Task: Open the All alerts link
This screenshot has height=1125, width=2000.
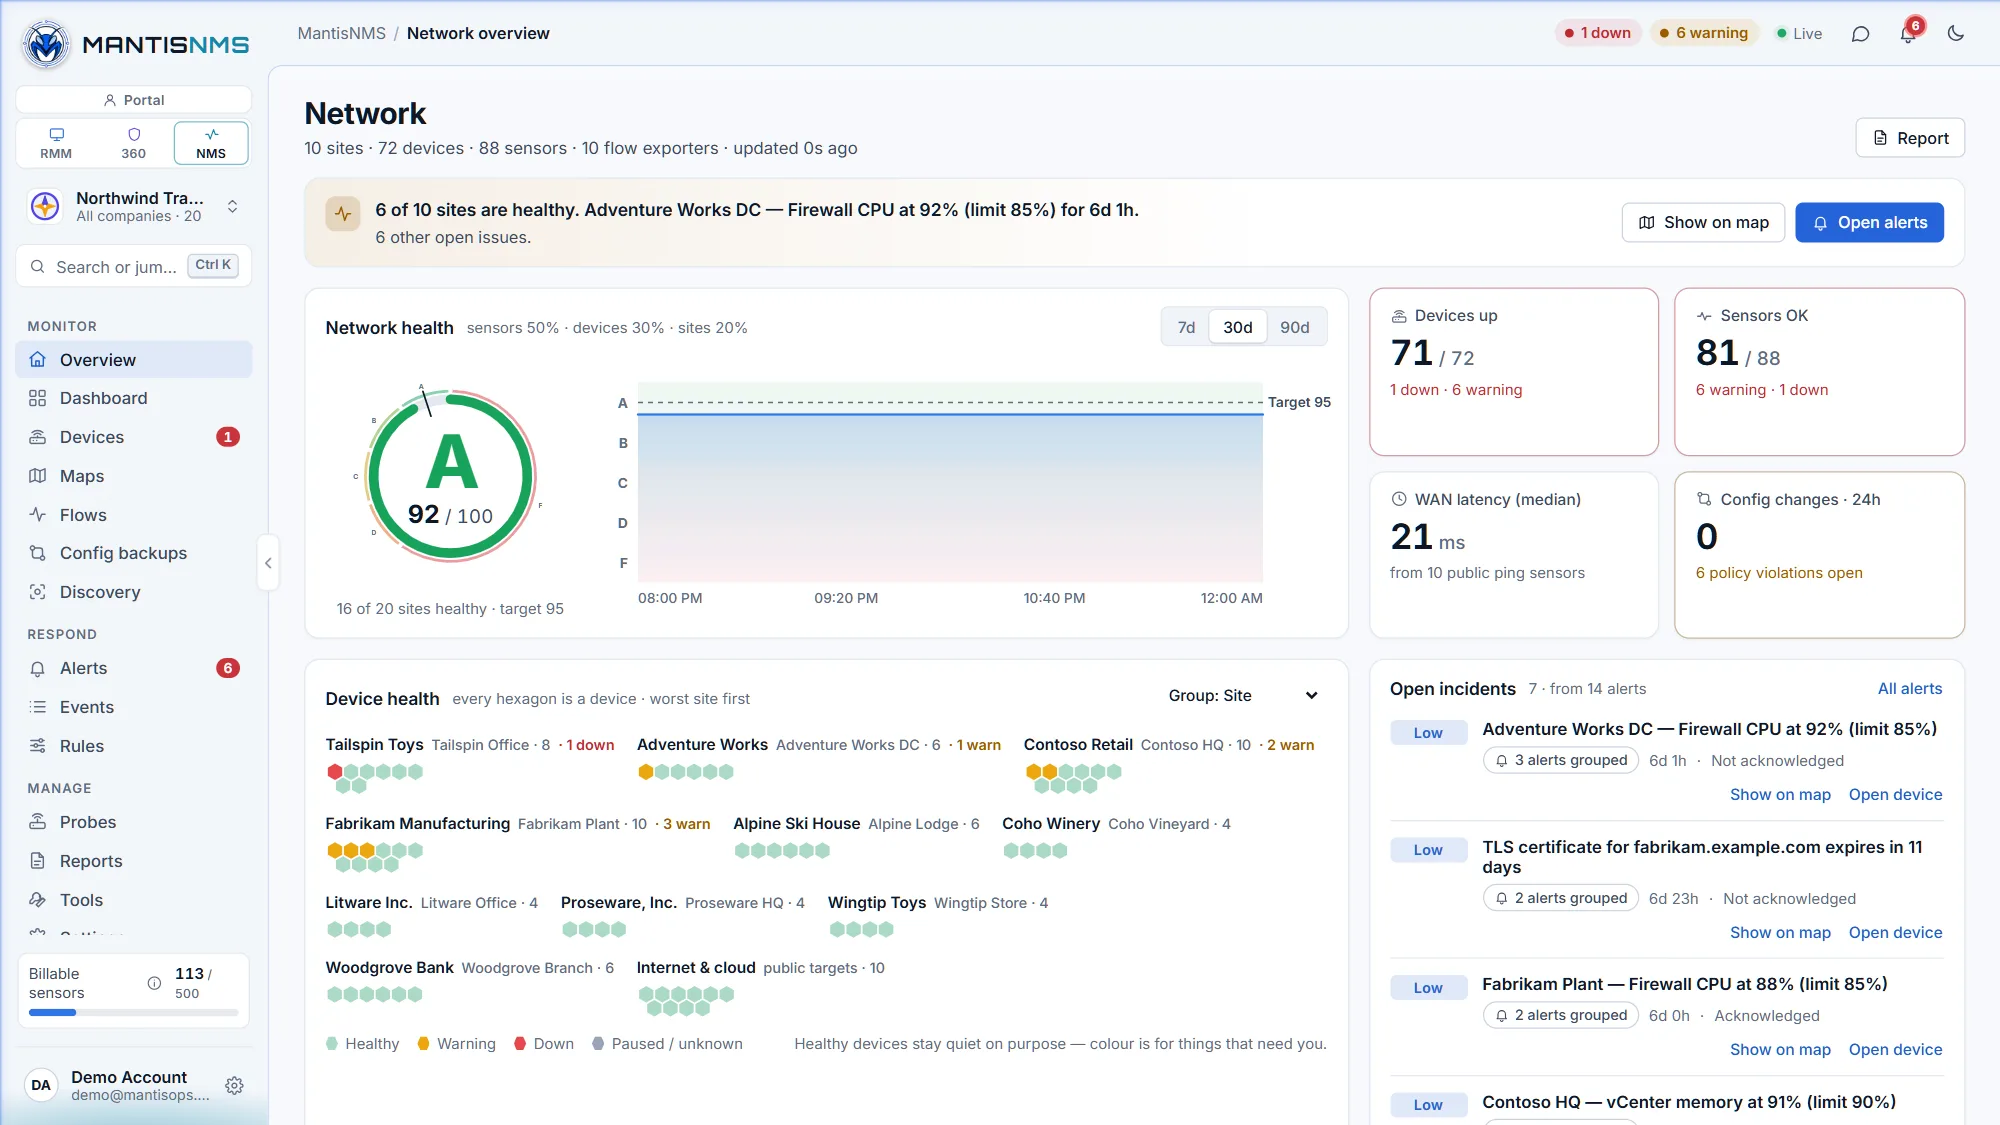Action: coord(1909,689)
